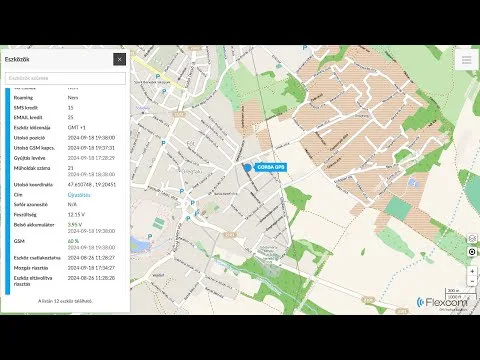
Task: Select the blue device marker on map
Action: (247, 168)
